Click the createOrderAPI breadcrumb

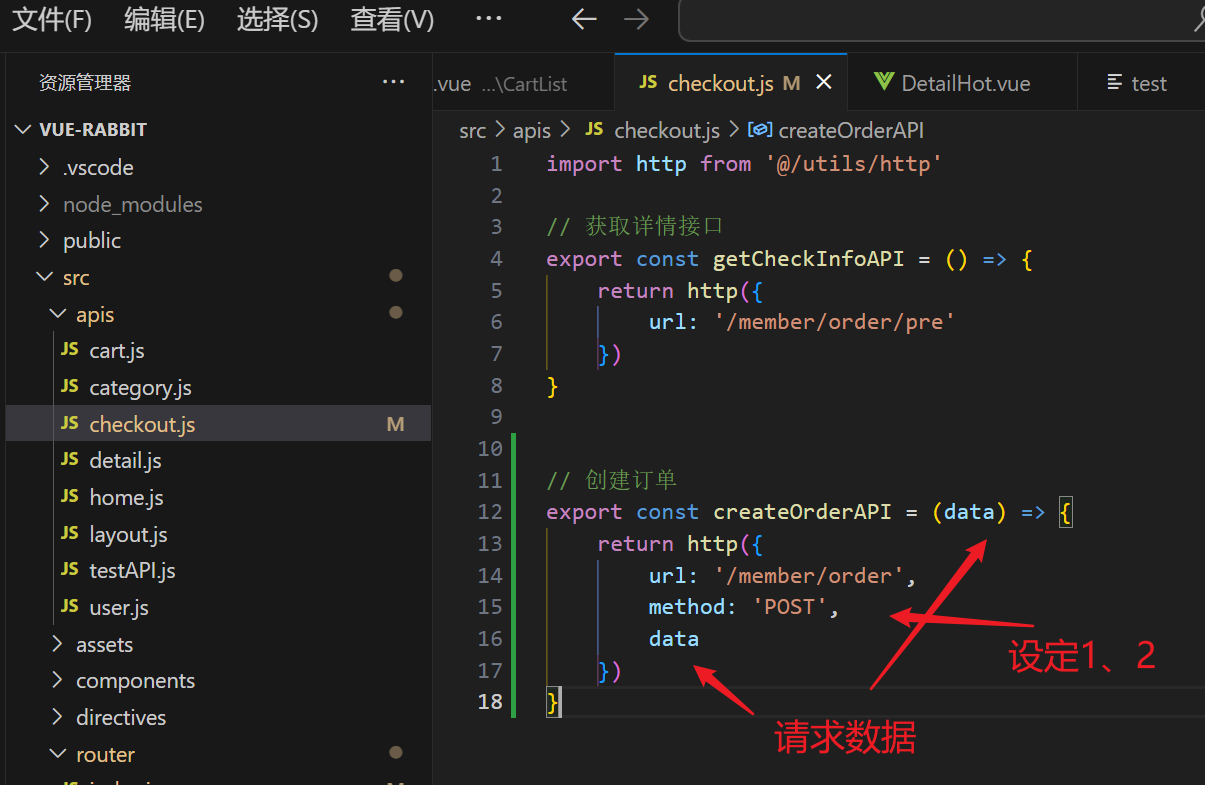point(851,130)
